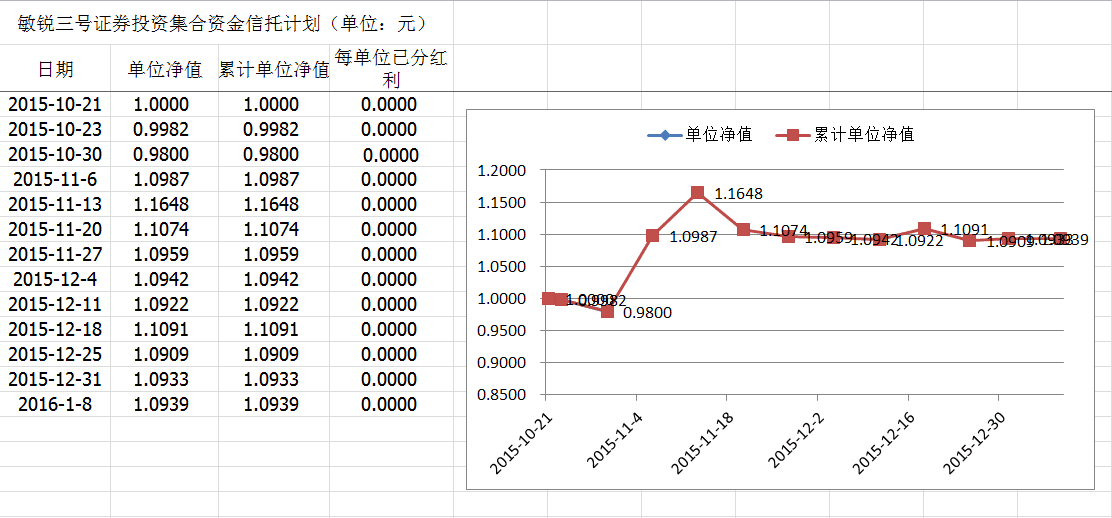Select the 累计单位净值 table header cell
This screenshot has height=518, width=1112.
[274, 69]
